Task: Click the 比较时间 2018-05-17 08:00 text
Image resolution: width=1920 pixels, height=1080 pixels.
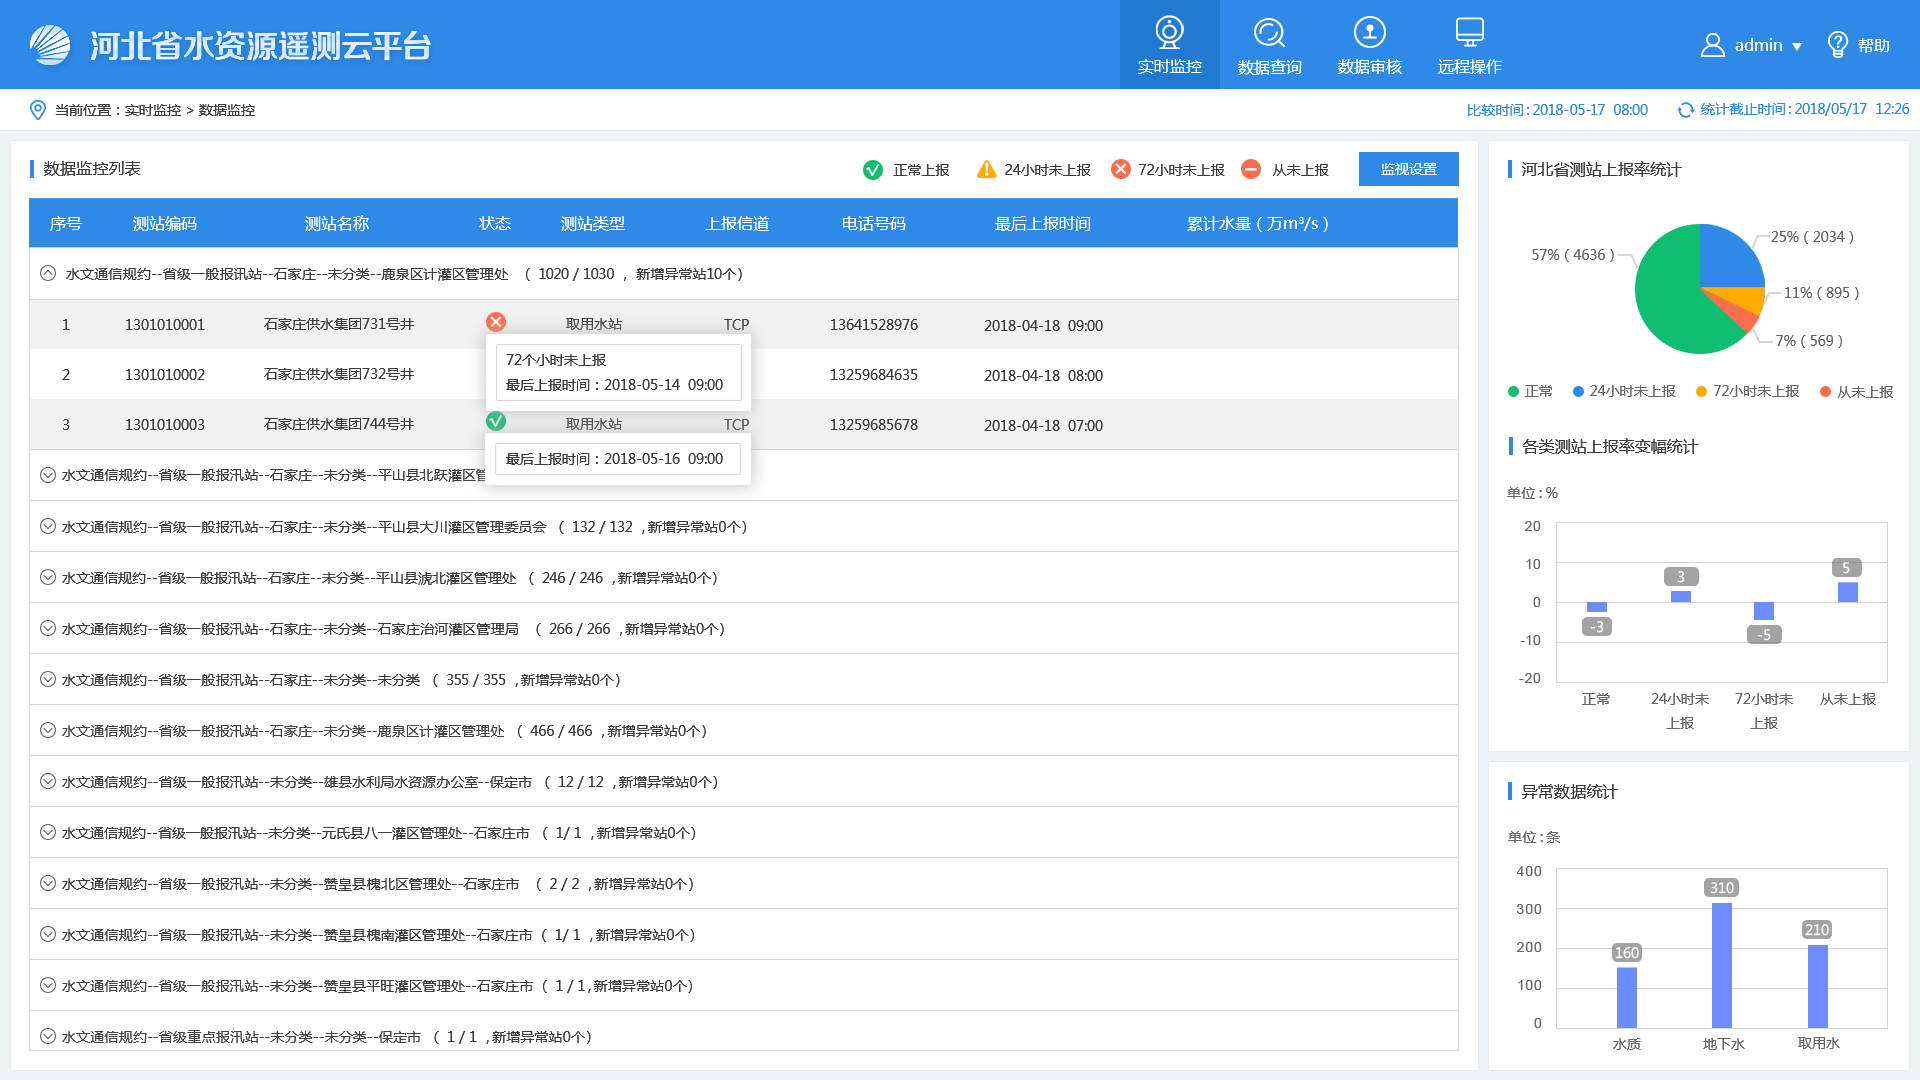Action: (x=1557, y=110)
